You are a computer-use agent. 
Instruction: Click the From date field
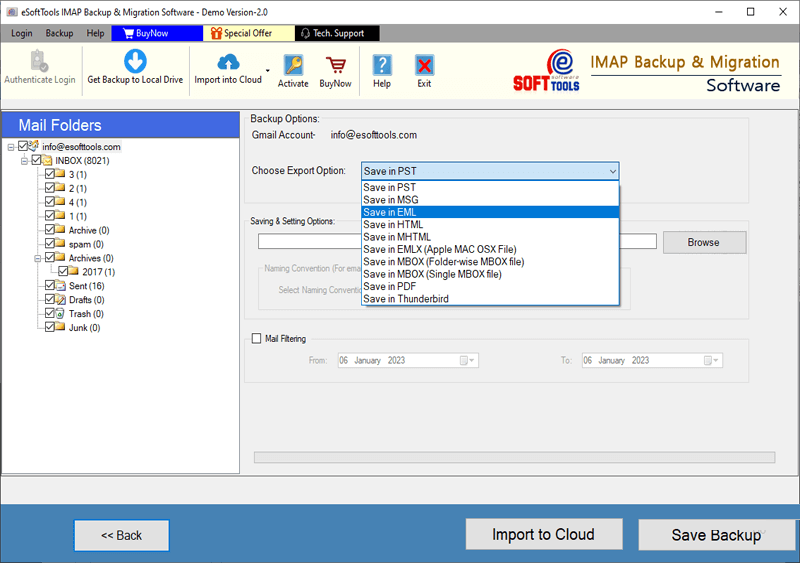(408, 360)
